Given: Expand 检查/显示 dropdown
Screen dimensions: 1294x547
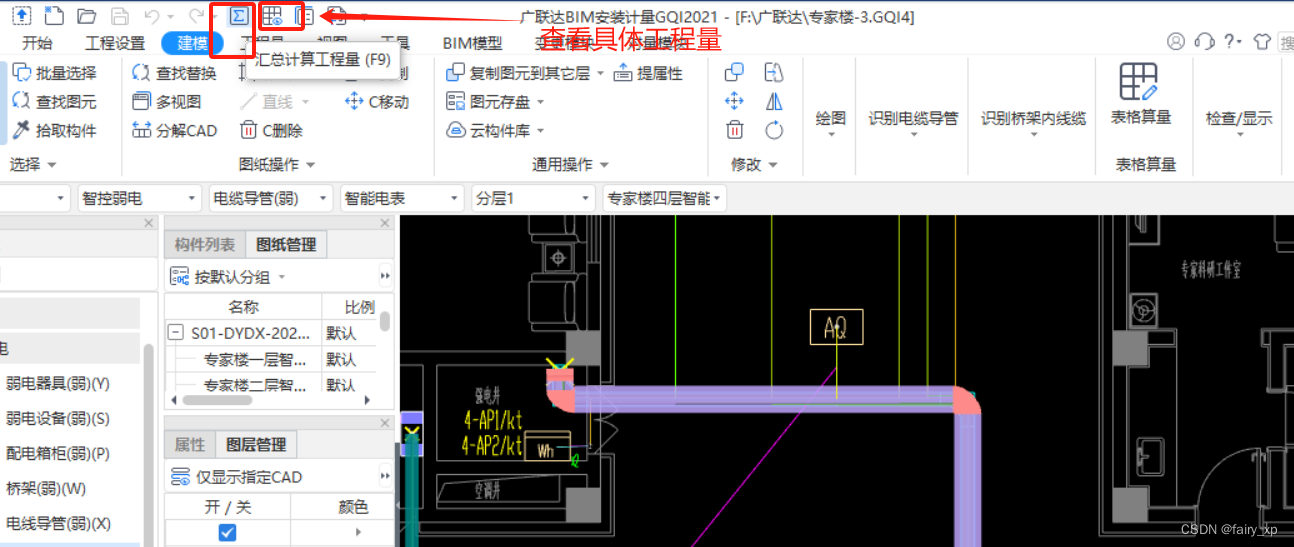Looking at the screenshot, I should coord(1239,136).
